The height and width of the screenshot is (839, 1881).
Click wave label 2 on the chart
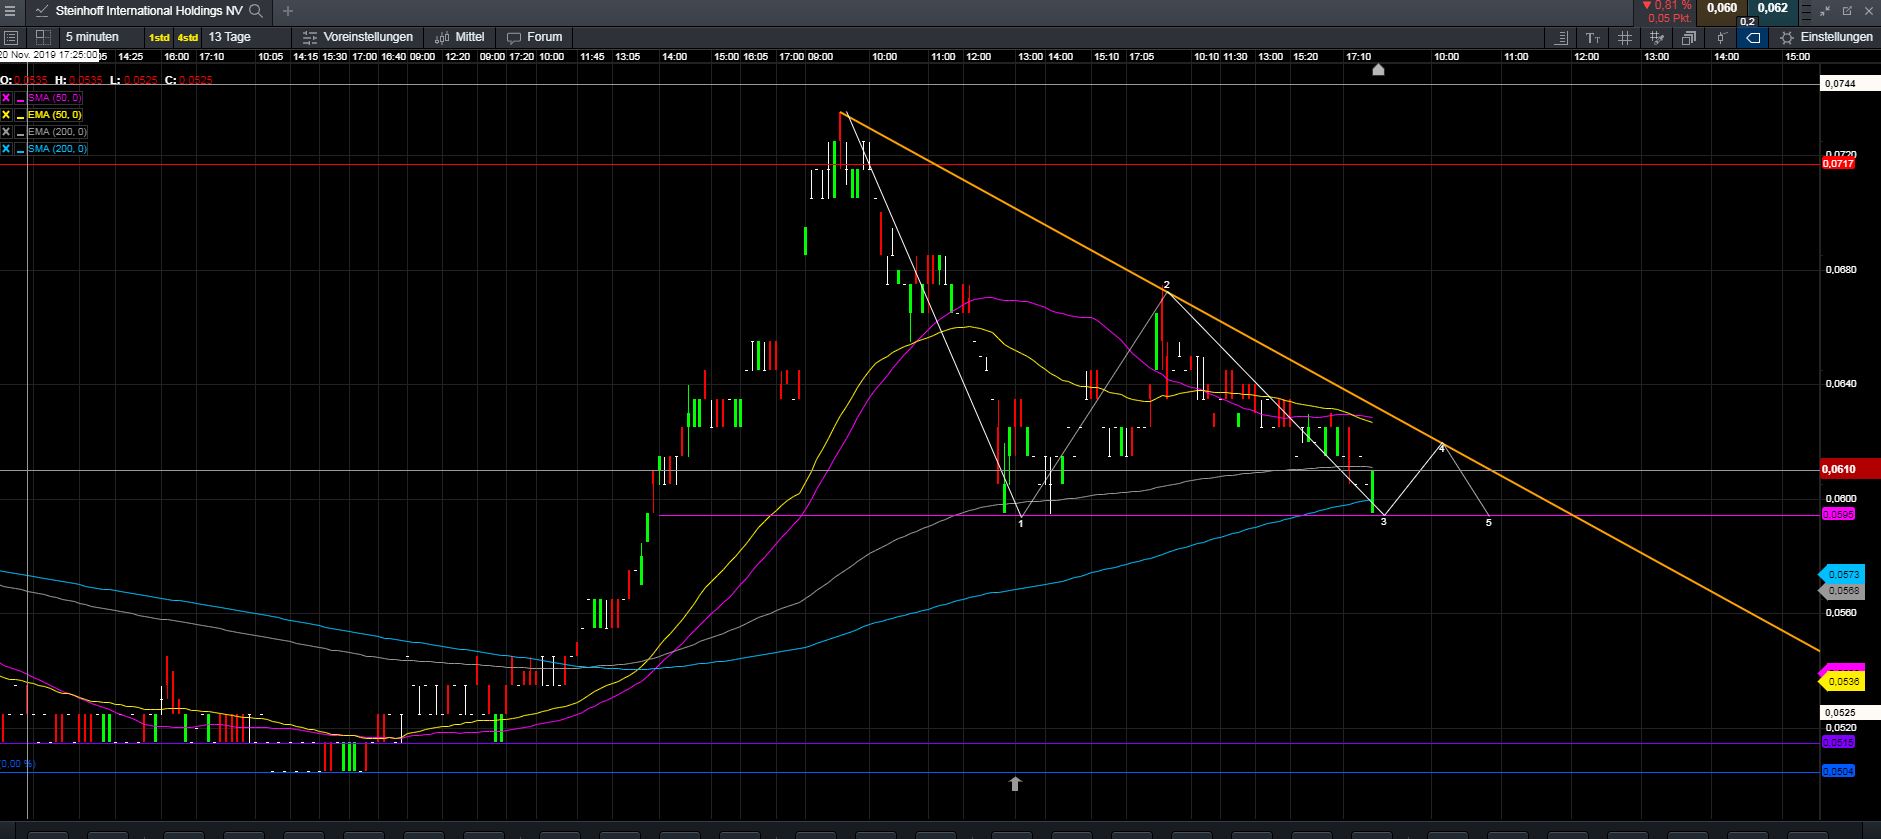pyautogui.click(x=1167, y=285)
